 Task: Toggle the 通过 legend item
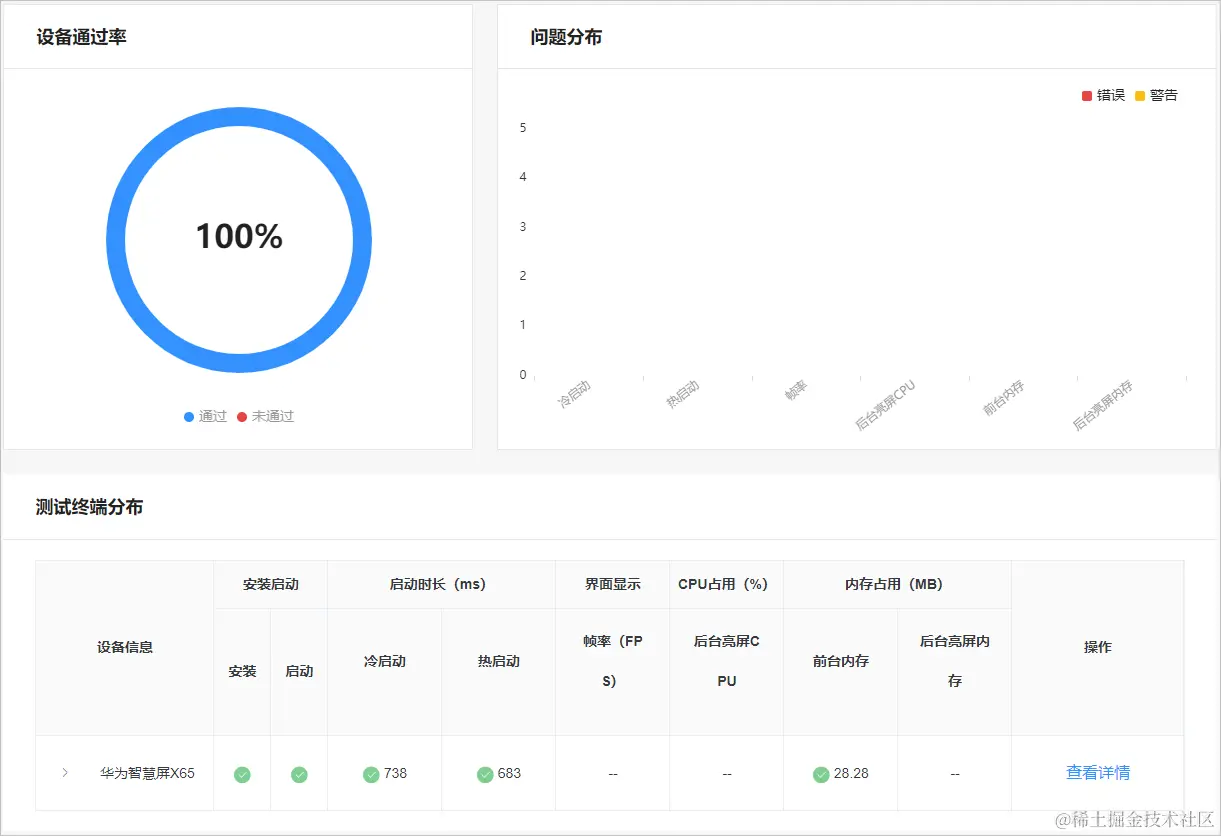click(205, 416)
